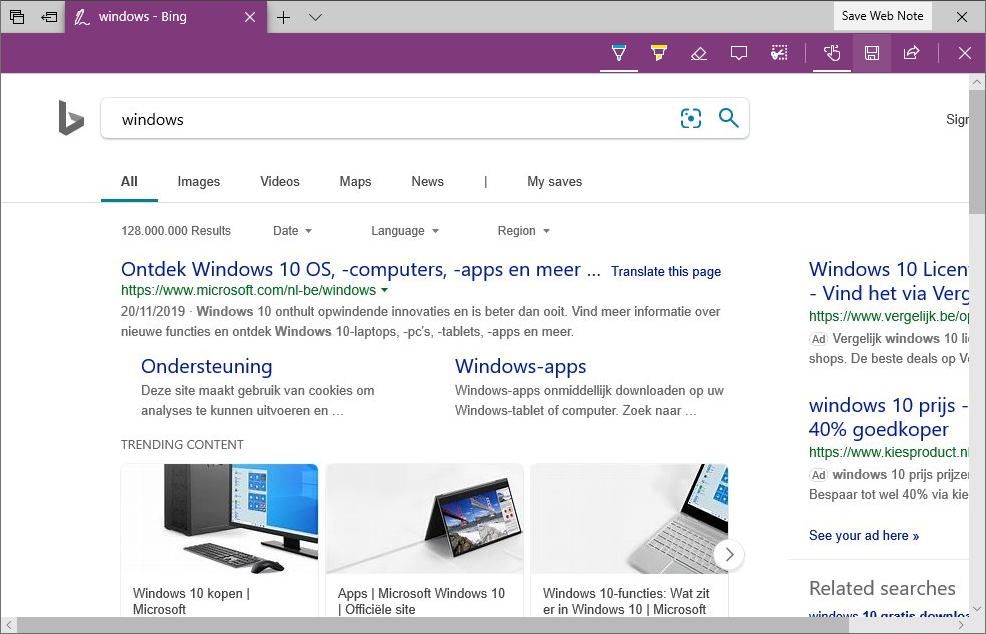Open 'Apps | Microsoft Windows 10' card title

pos(421,601)
